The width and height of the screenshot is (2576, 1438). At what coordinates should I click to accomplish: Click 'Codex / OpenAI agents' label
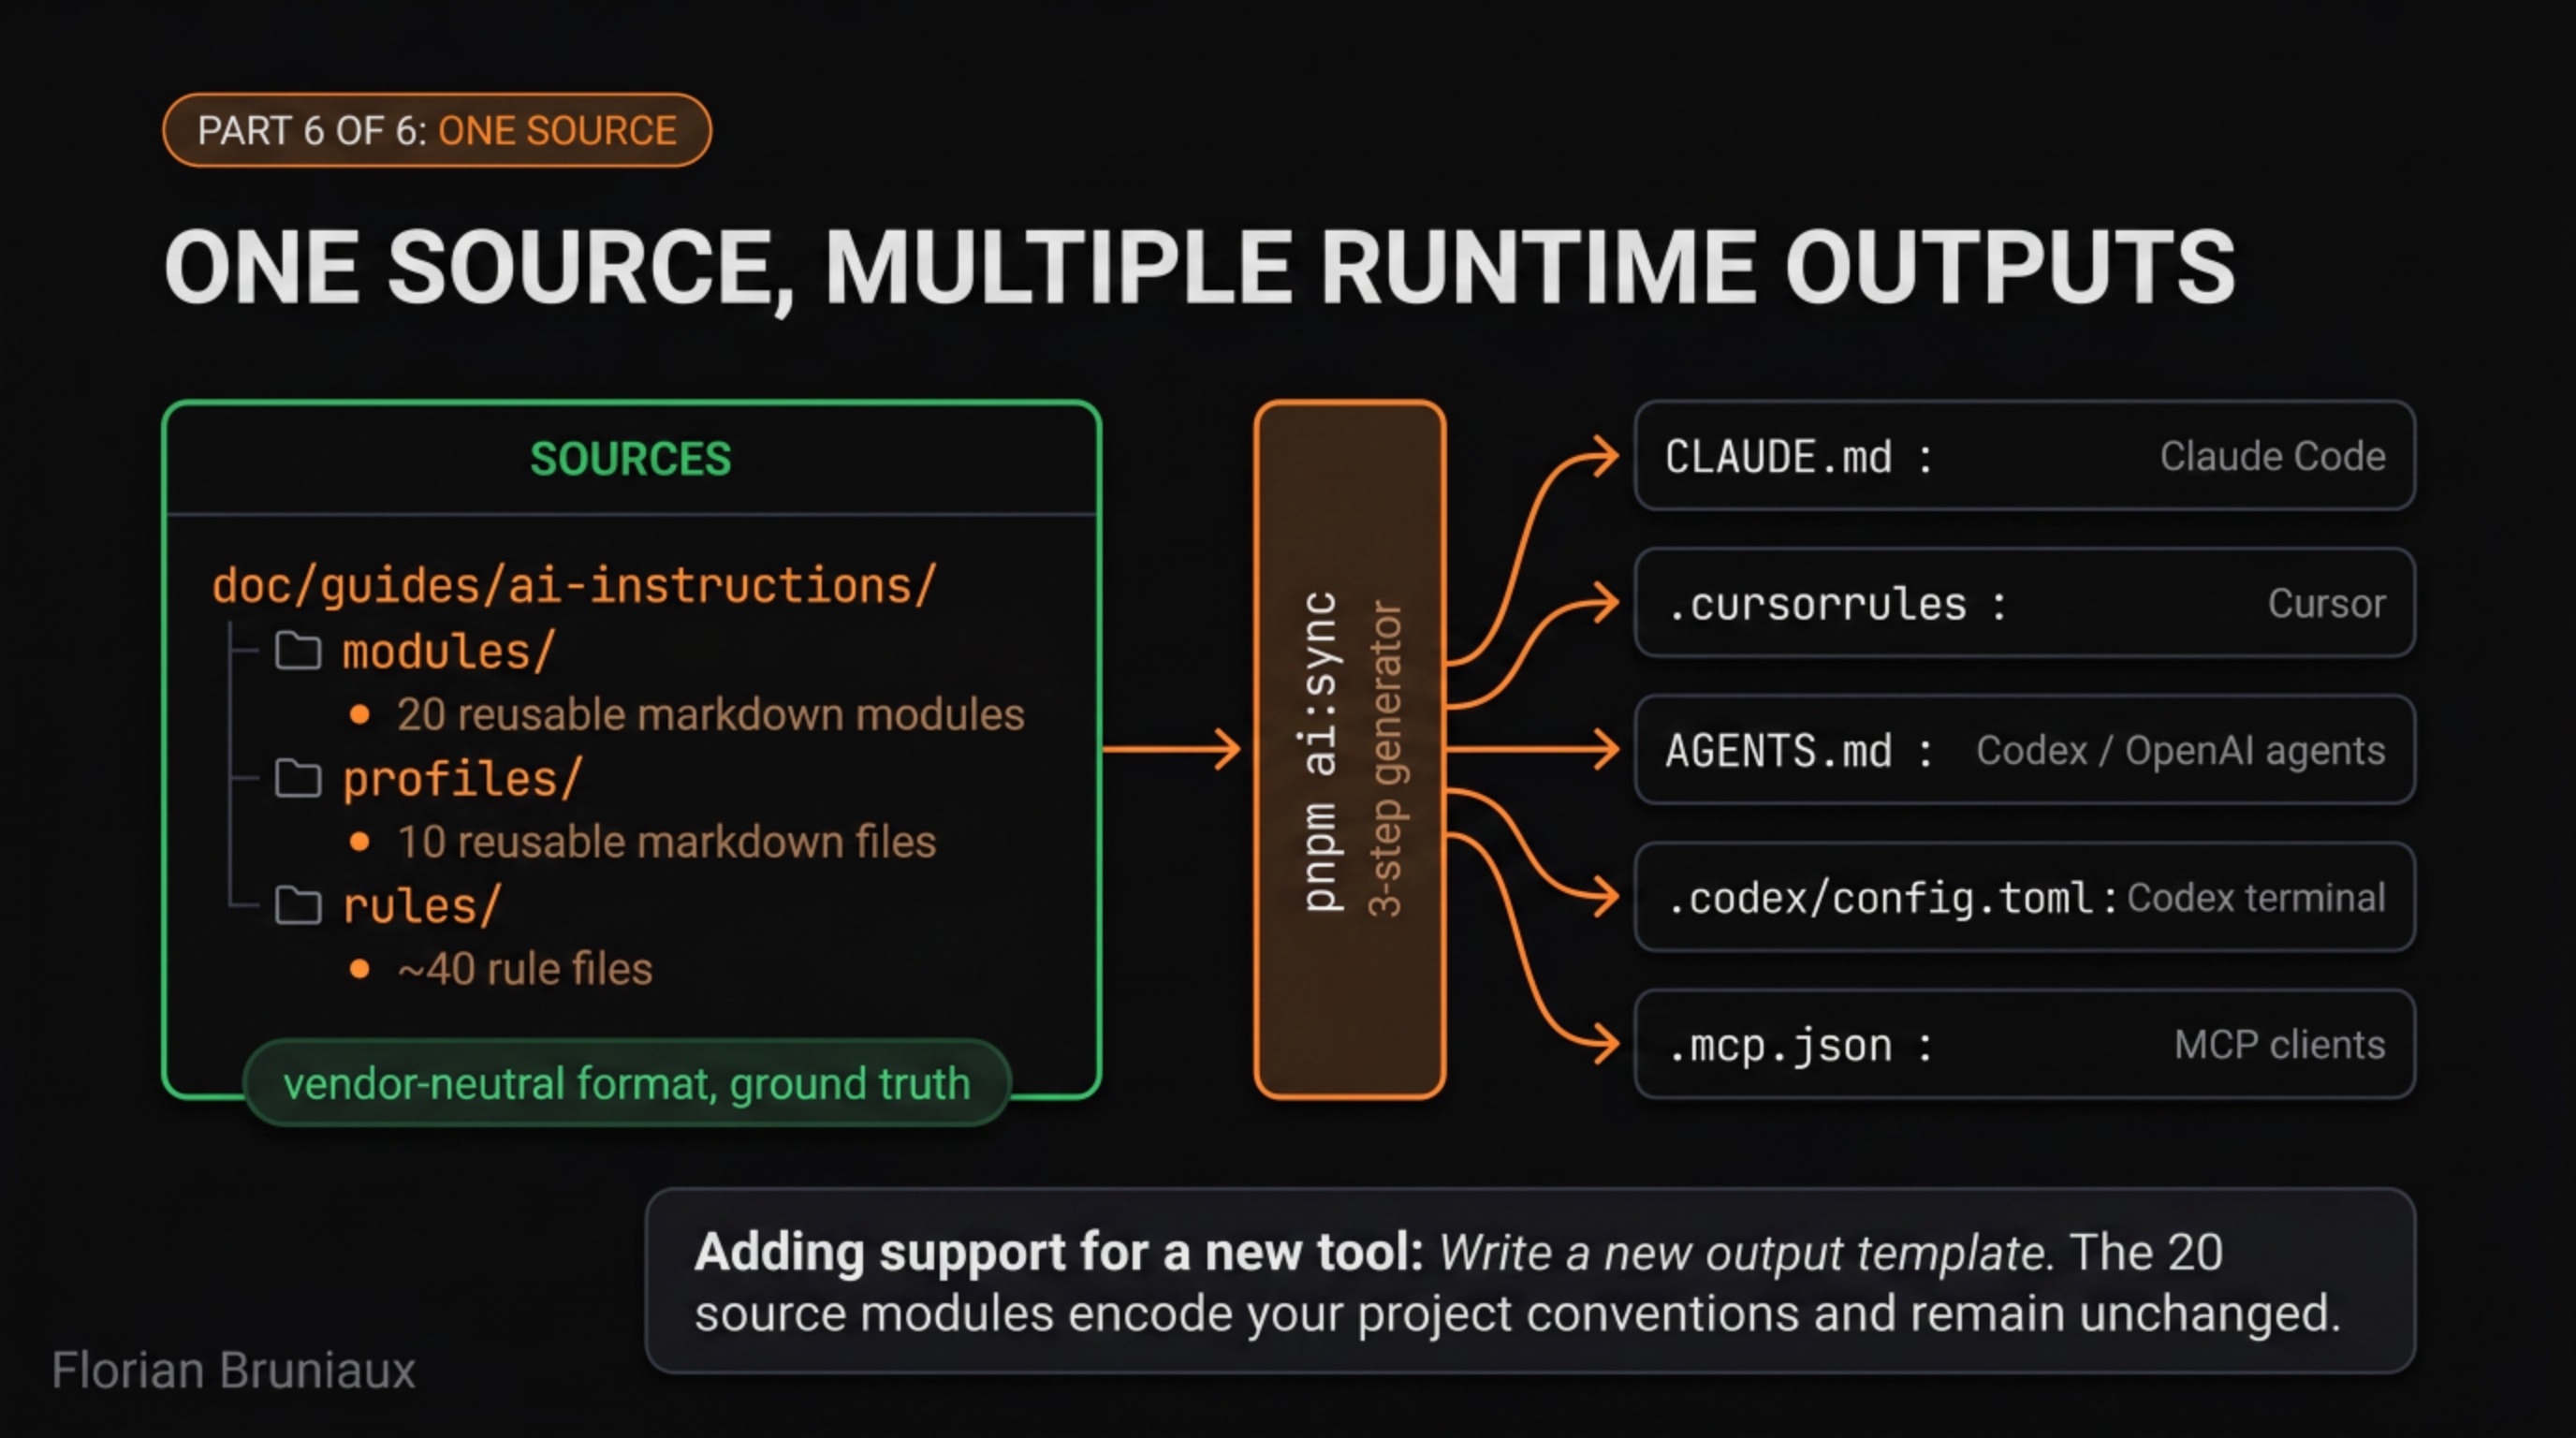tap(2180, 750)
